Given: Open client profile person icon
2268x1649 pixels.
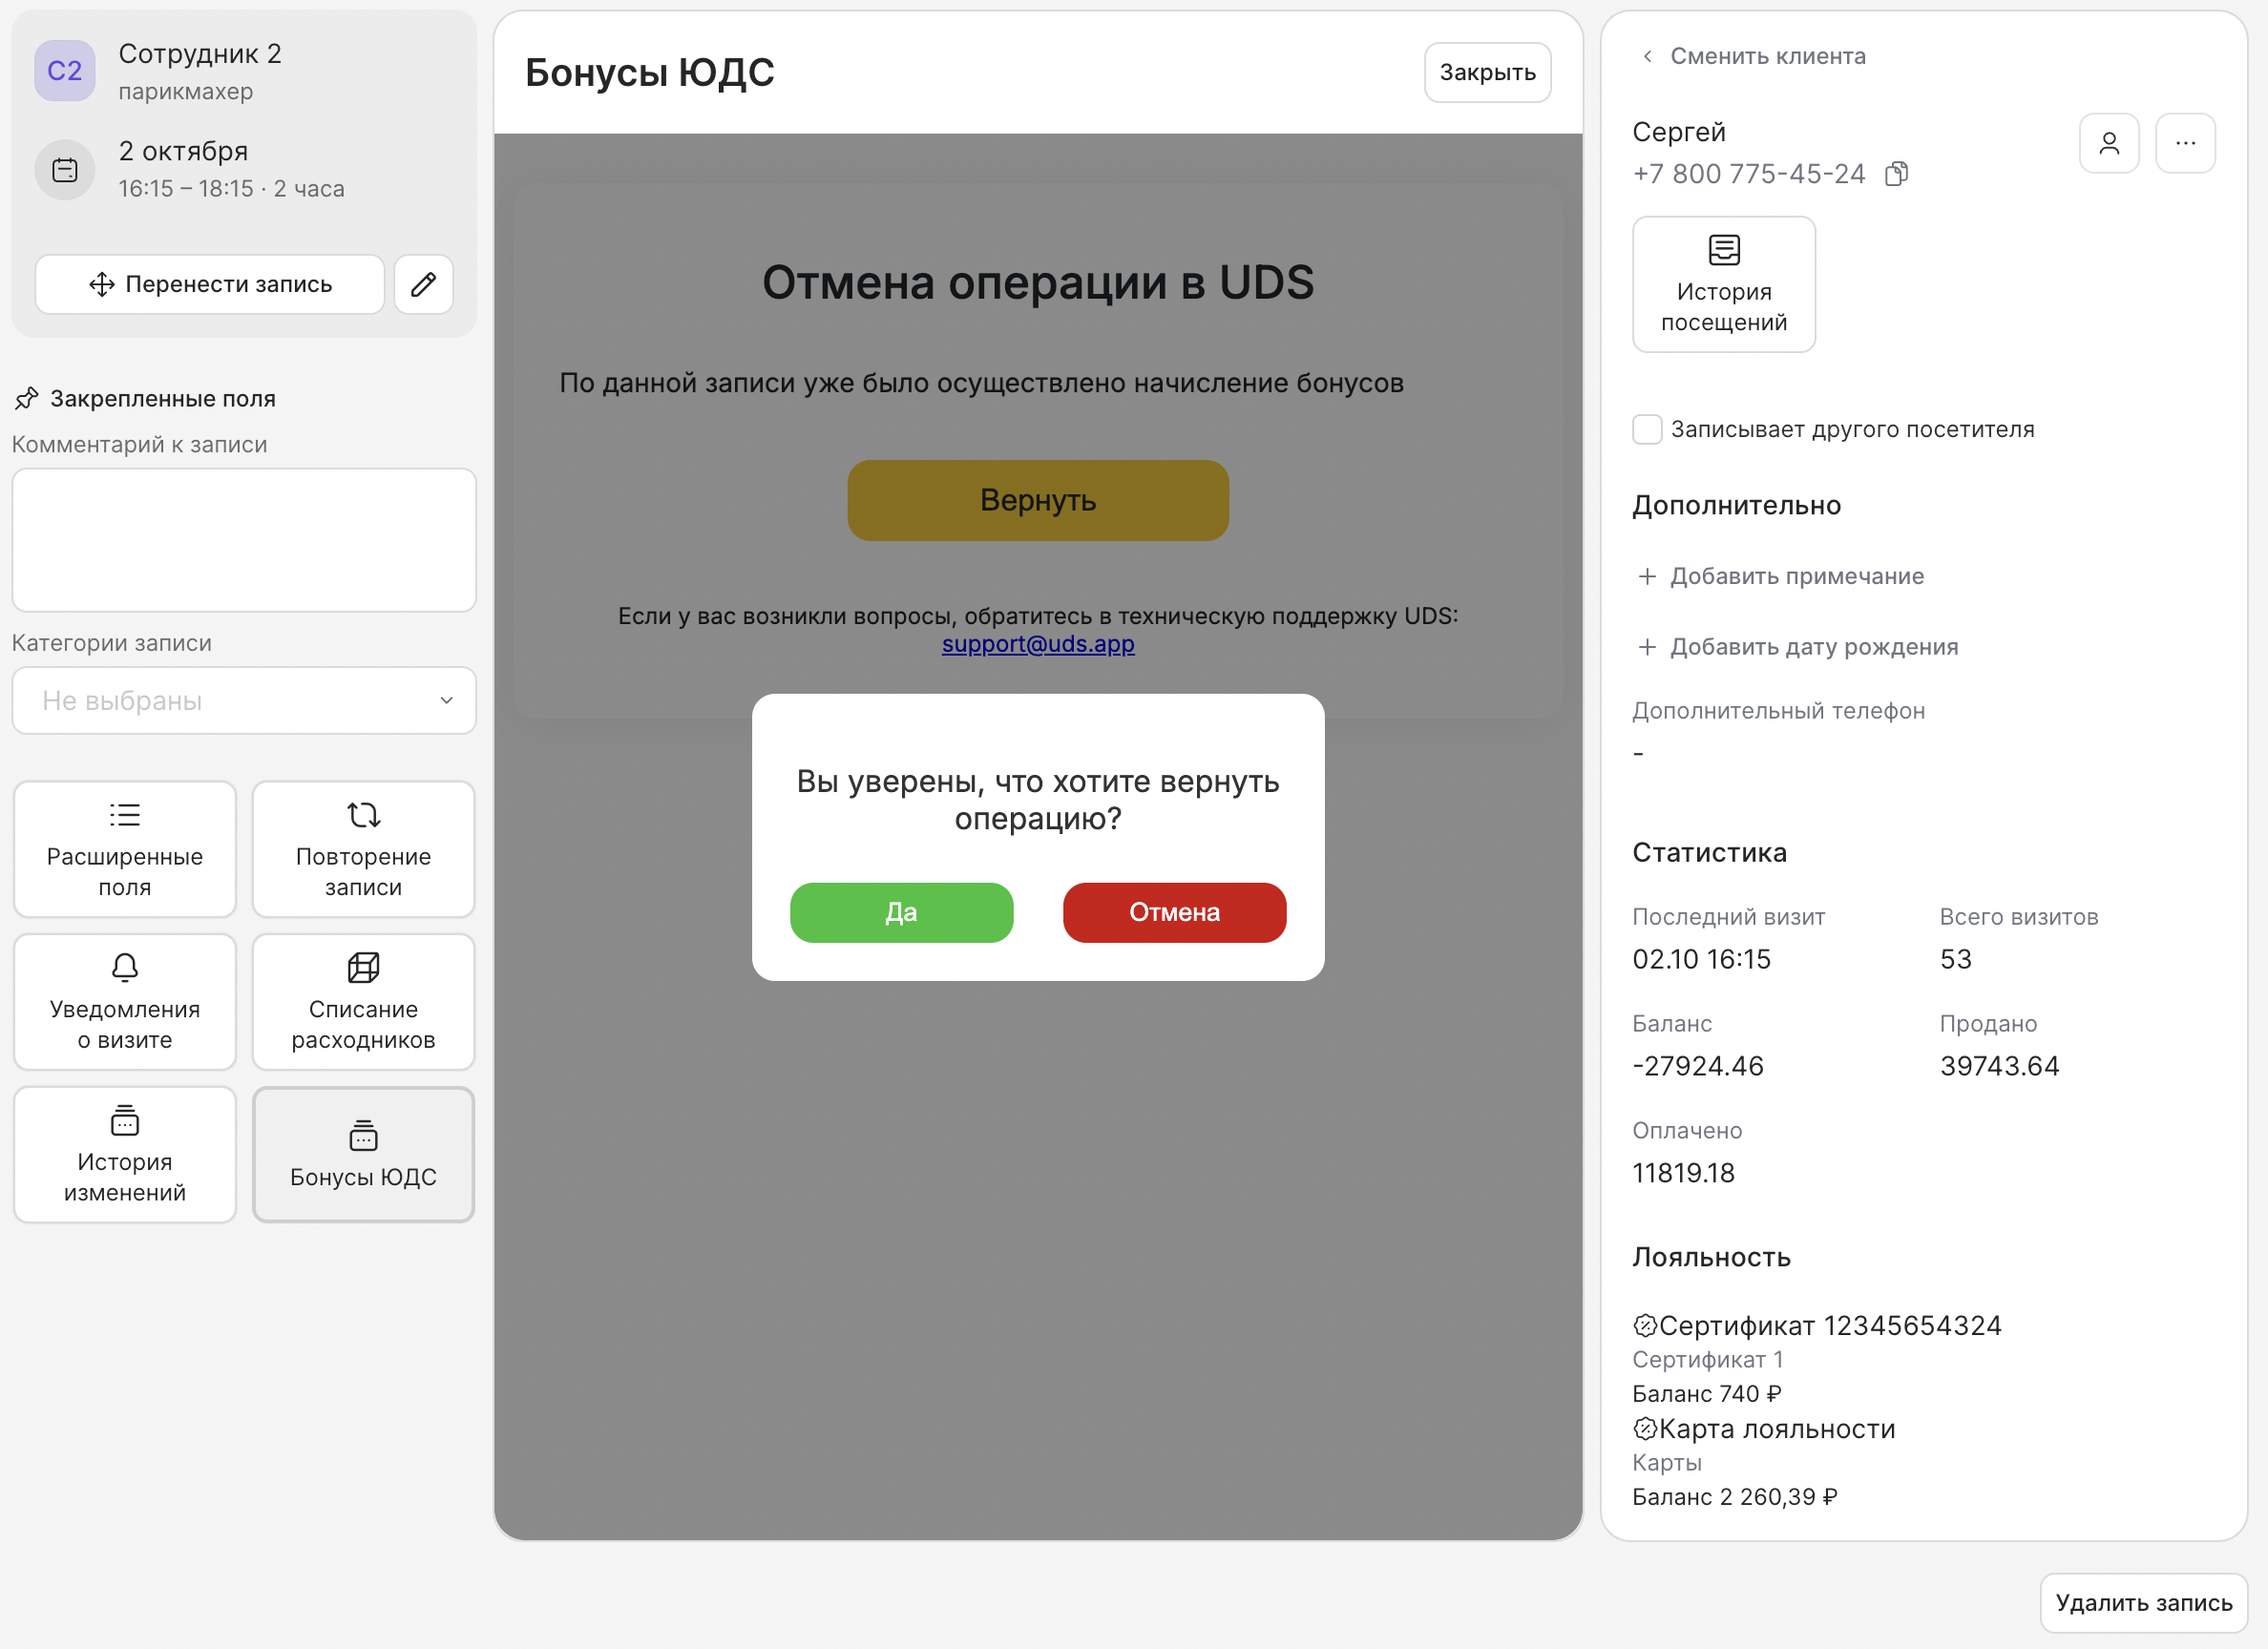Looking at the screenshot, I should 2109,143.
